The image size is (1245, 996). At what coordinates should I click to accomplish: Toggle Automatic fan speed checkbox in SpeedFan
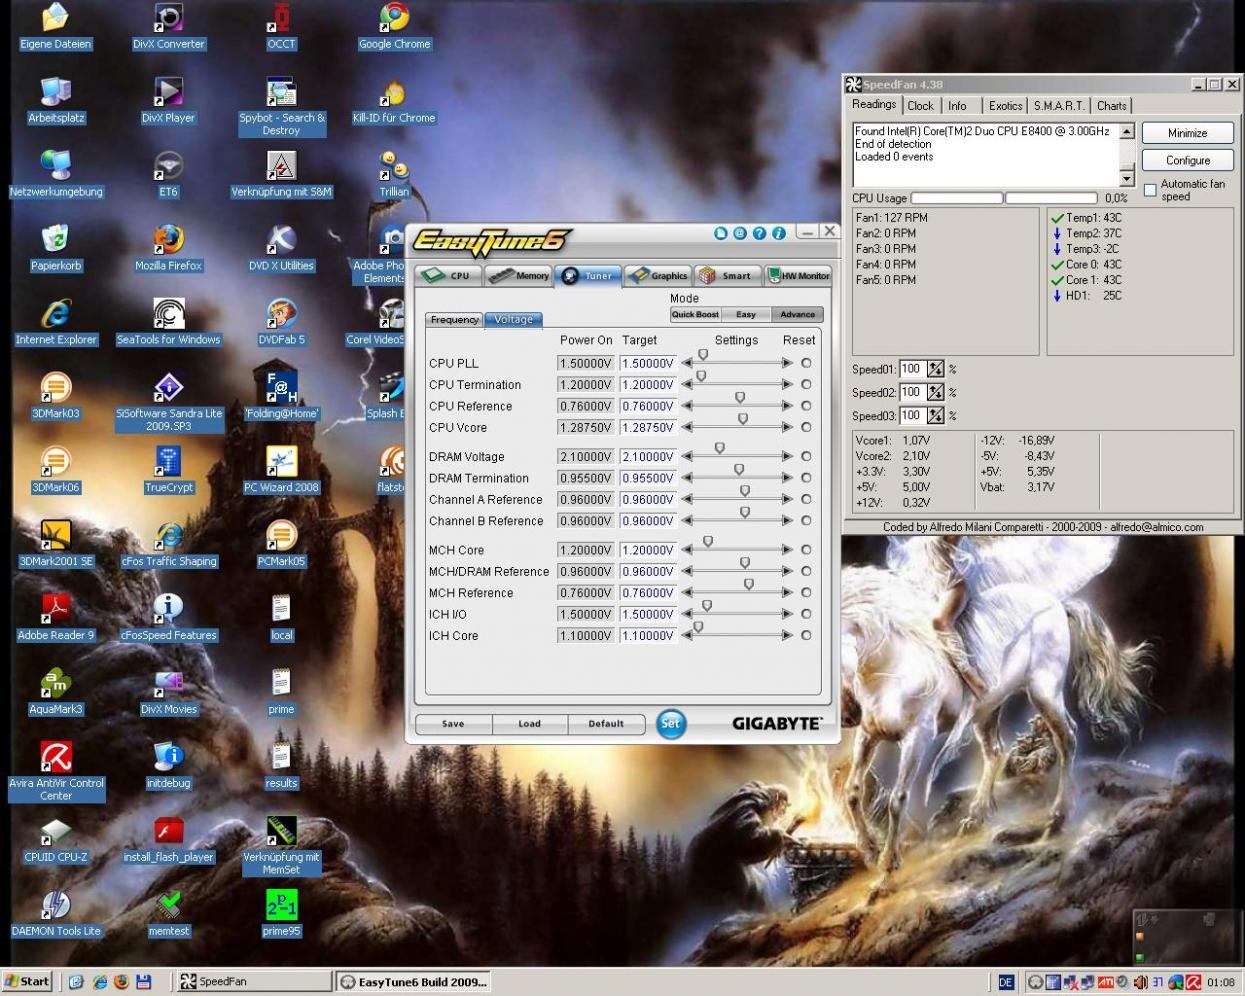click(1150, 190)
